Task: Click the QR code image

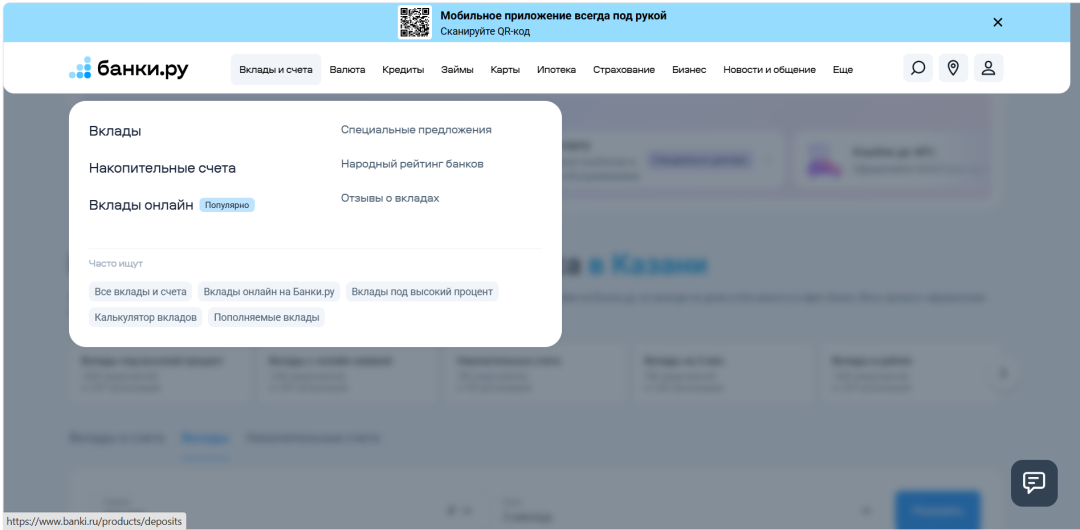Action: (x=415, y=22)
